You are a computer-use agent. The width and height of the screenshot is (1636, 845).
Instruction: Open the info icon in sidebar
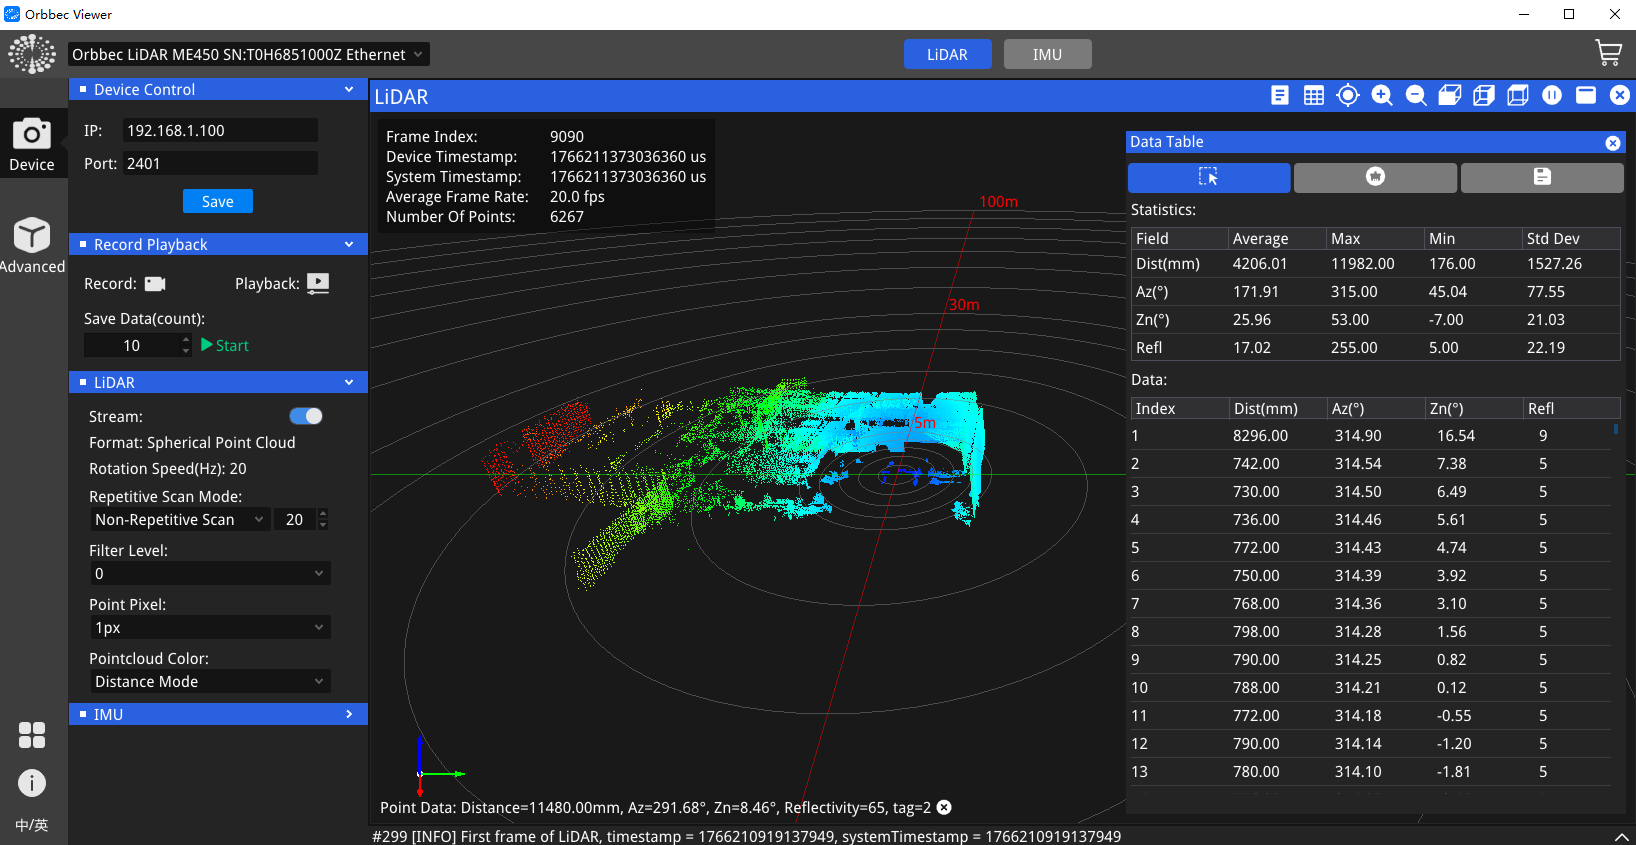coord(32,783)
